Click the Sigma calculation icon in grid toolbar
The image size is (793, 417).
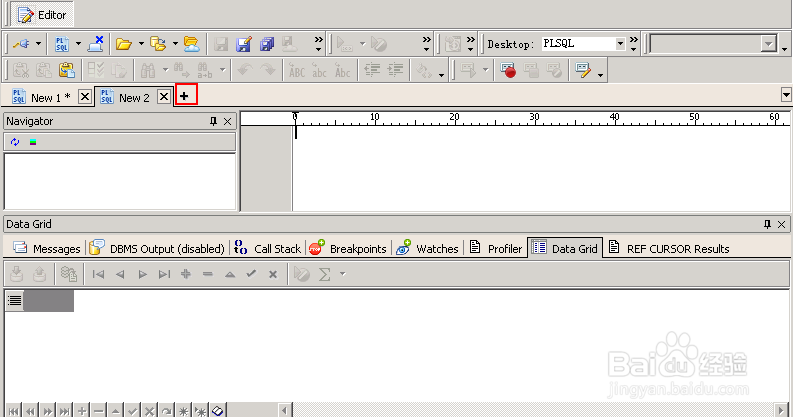pos(324,274)
